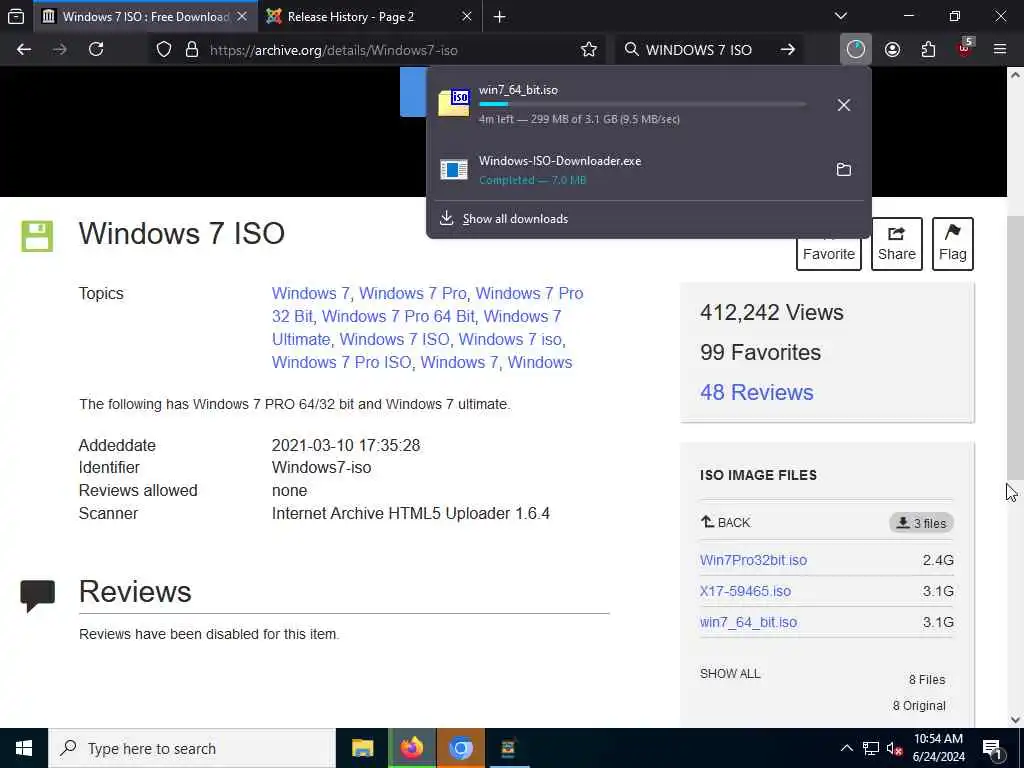Open network tray icon

(871, 748)
